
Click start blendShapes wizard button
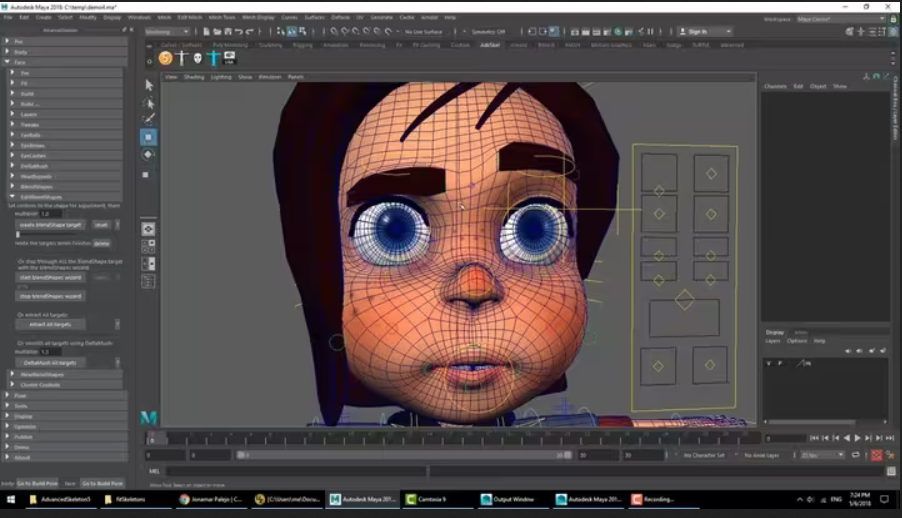click(51, 277)
